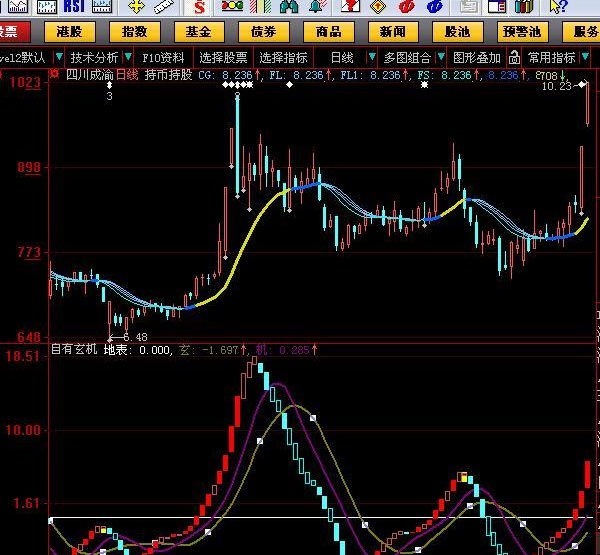Viewport: 600px width, 555px height.
Task: Open the 预警池 tab
Action: coord(523,32)
